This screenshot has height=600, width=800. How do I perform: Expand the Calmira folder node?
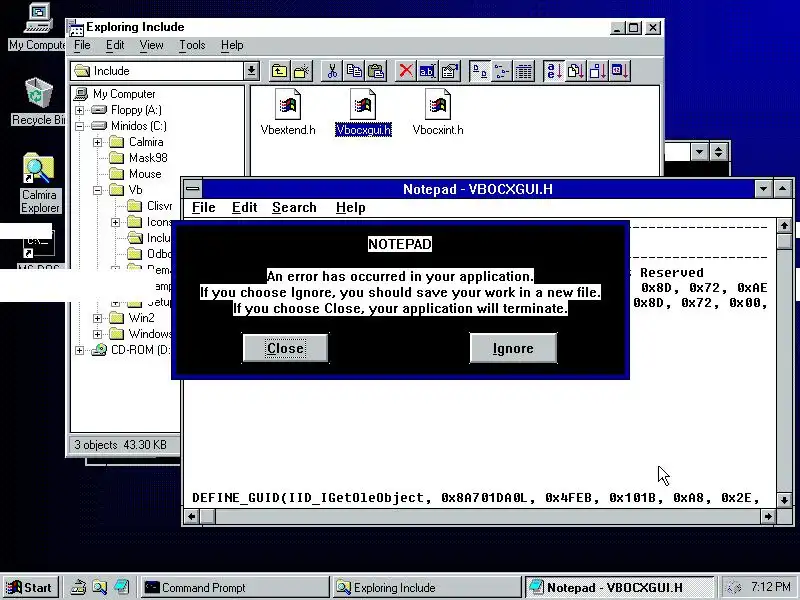coord(97,142)
